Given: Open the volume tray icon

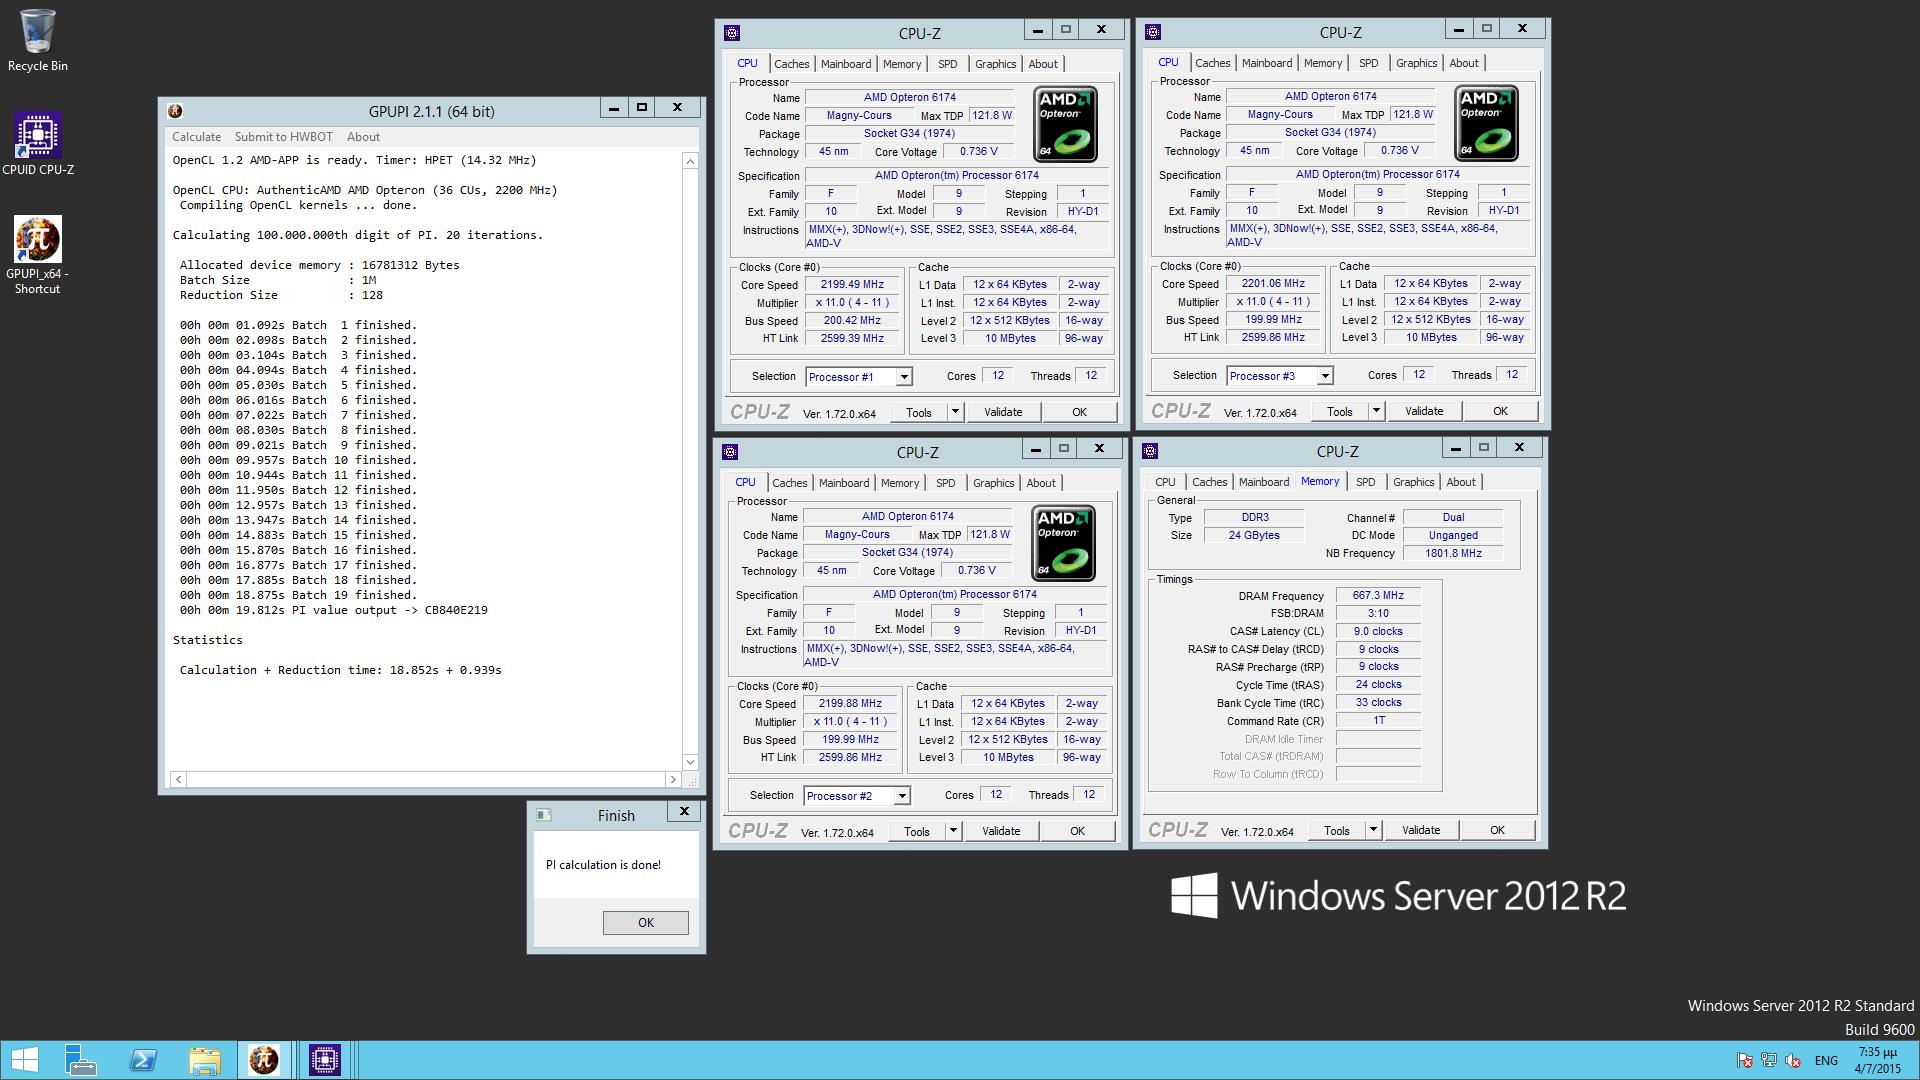Looking at the screenshot, I should pos(1793,1061).
